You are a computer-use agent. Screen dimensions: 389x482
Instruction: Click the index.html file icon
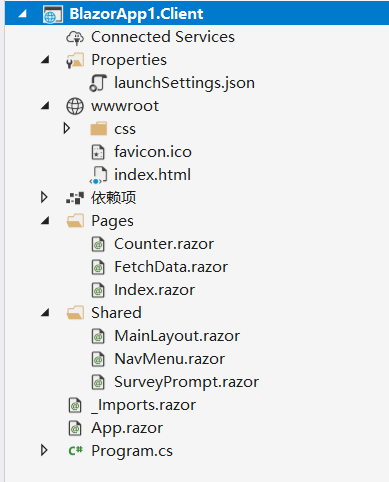point(98,176)
